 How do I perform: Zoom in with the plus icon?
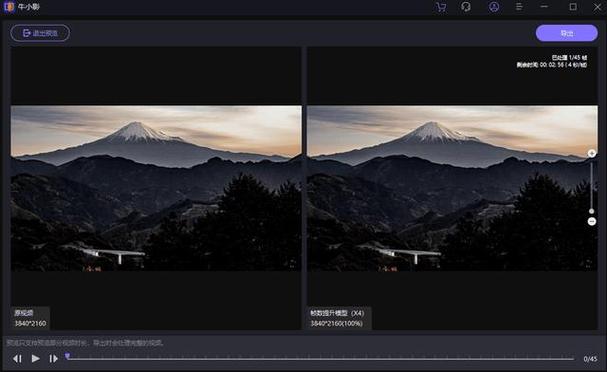click(592, 153)
